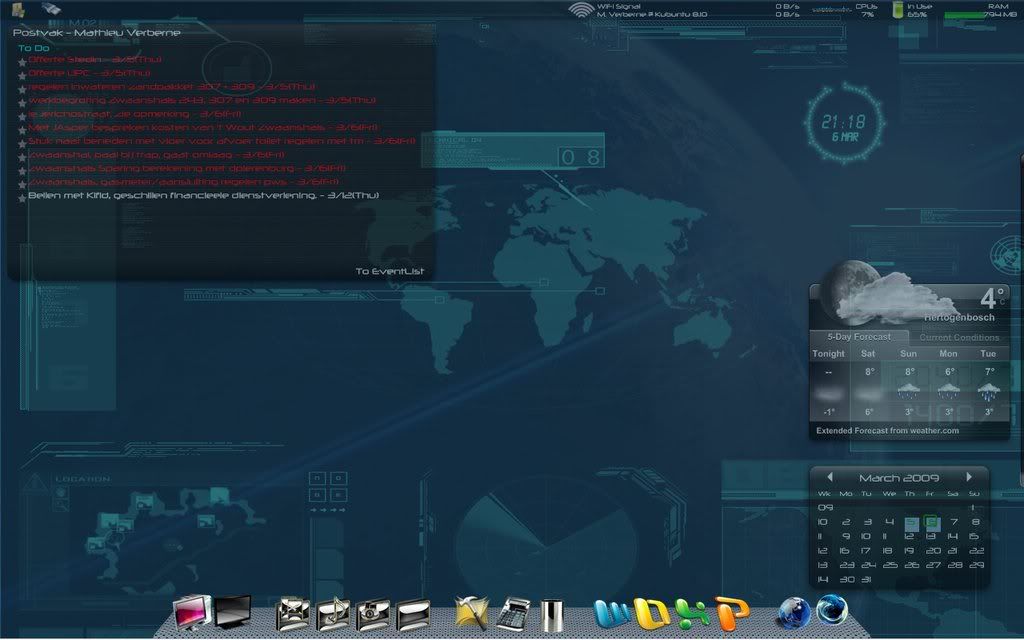Switch to the Current Conditions tab
The image size is (1024, 640).
(x=958, y=337)
